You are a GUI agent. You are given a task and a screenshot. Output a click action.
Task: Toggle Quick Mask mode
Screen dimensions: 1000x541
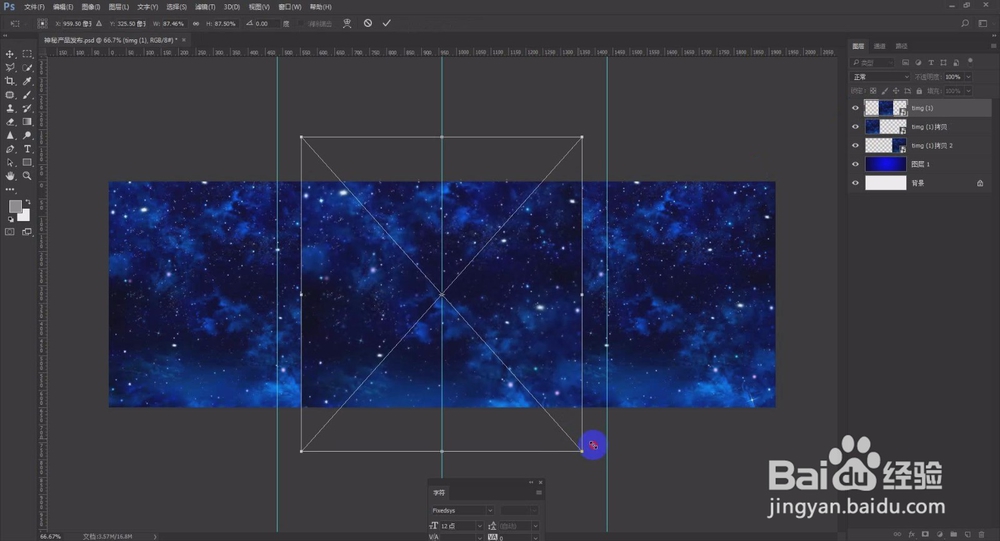(10, 232)
